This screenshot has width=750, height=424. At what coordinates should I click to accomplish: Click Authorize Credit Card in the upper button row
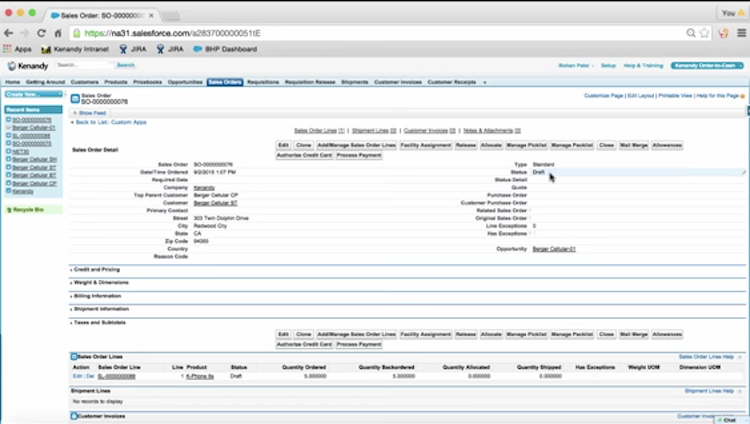point(304,155)
